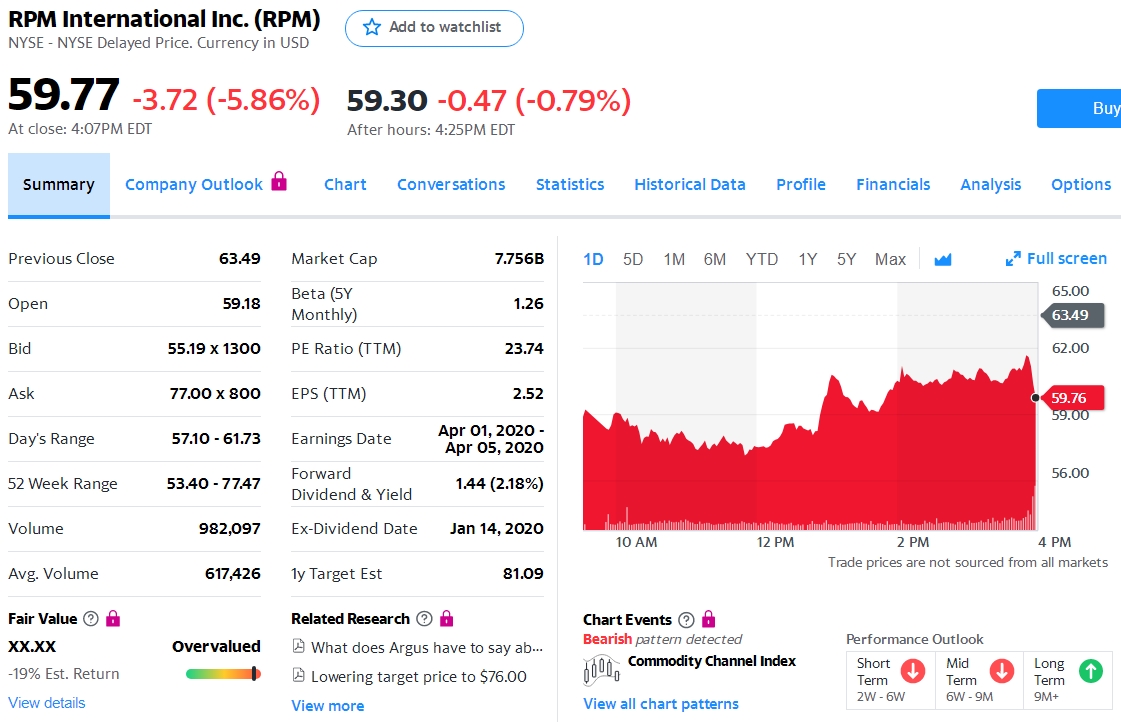Click the Related Research help question icon
Viewport: 1121px width, 722px height.
coord(424,618)
